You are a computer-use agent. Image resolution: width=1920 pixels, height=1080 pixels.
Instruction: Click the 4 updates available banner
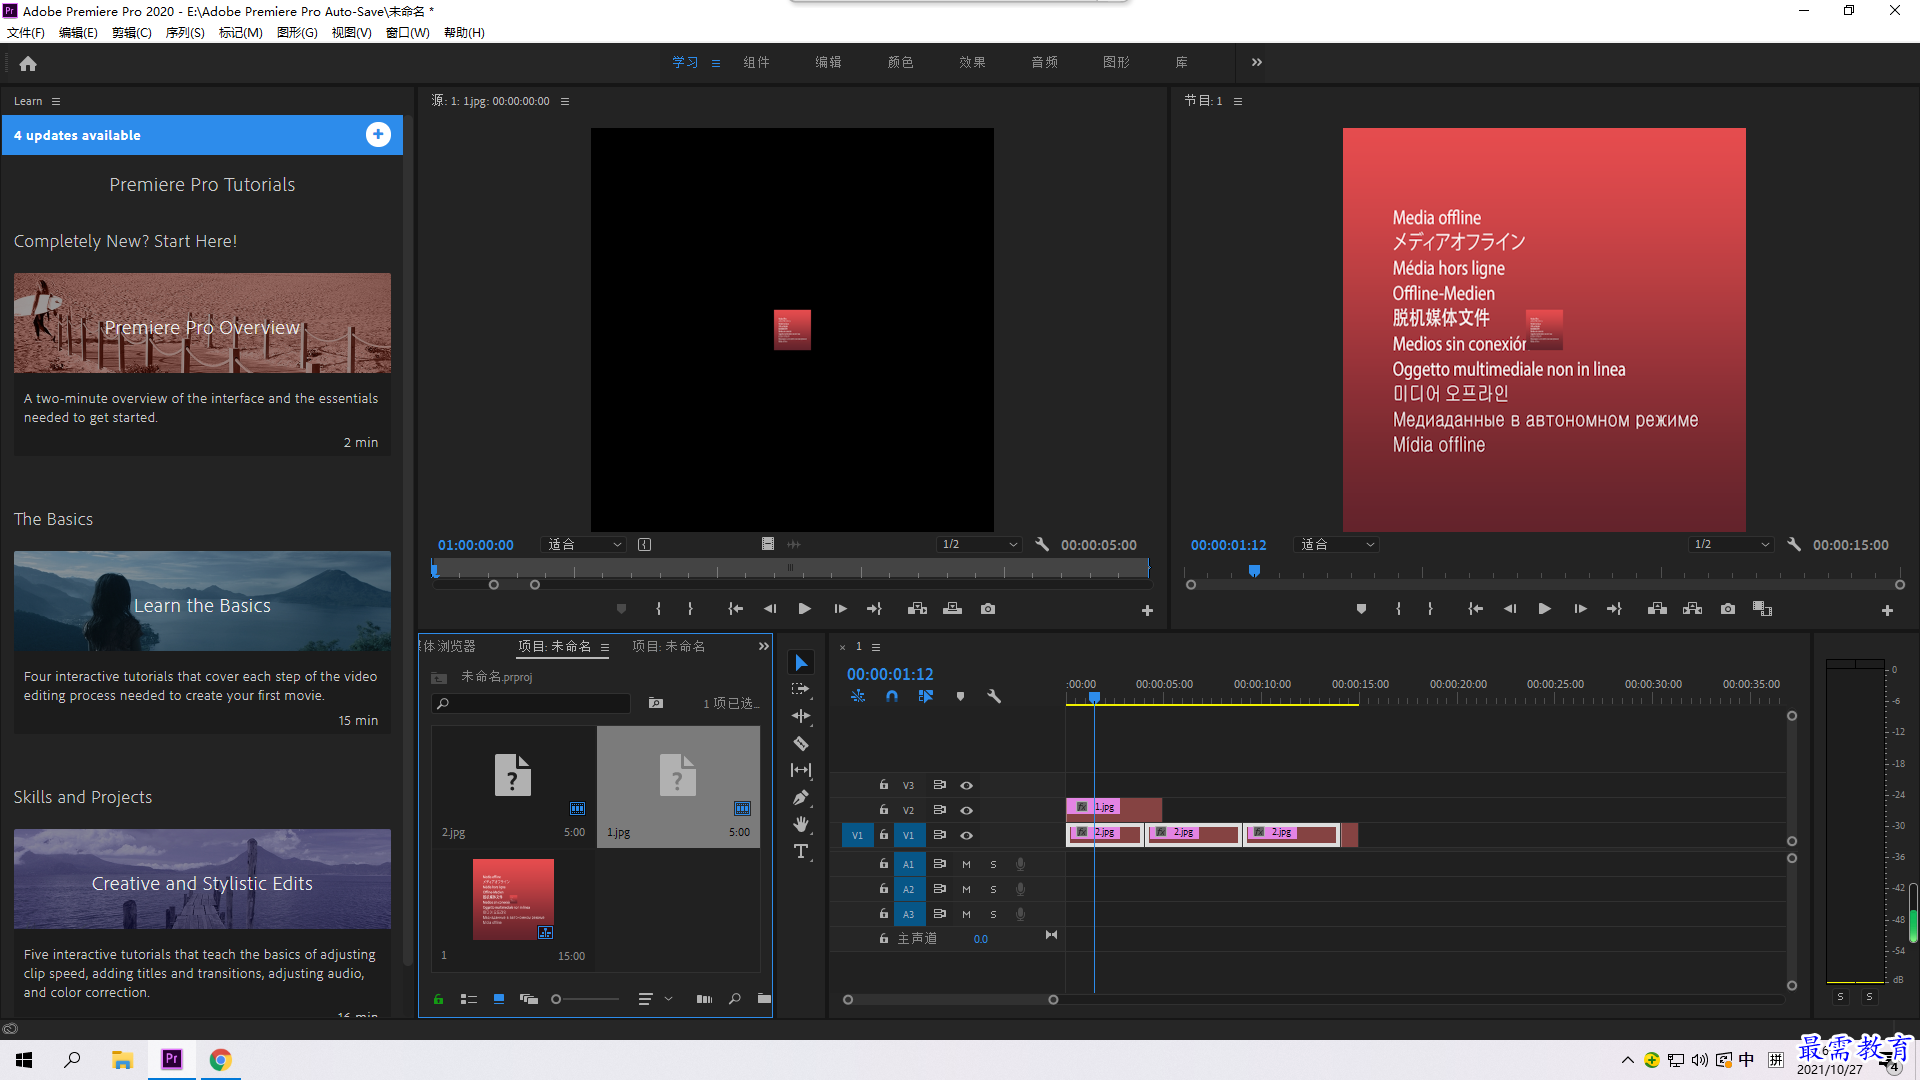[x=202, y=135]
